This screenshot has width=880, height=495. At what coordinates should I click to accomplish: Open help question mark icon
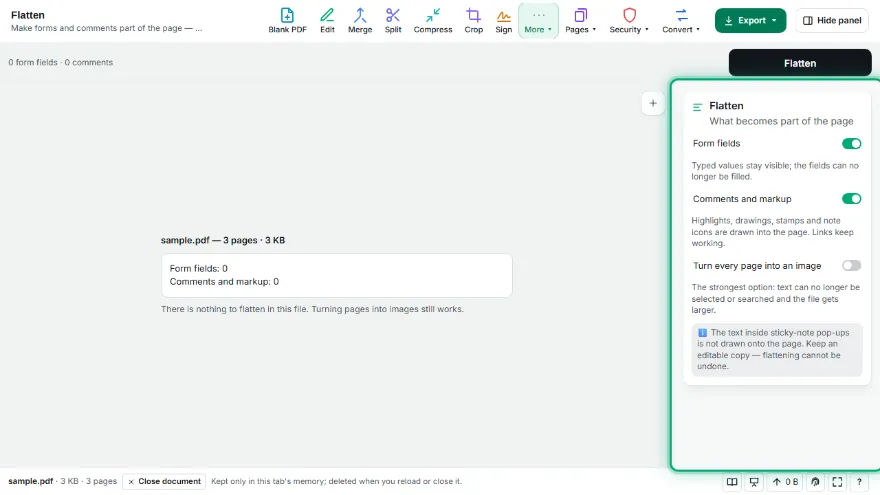pos(859,482)
